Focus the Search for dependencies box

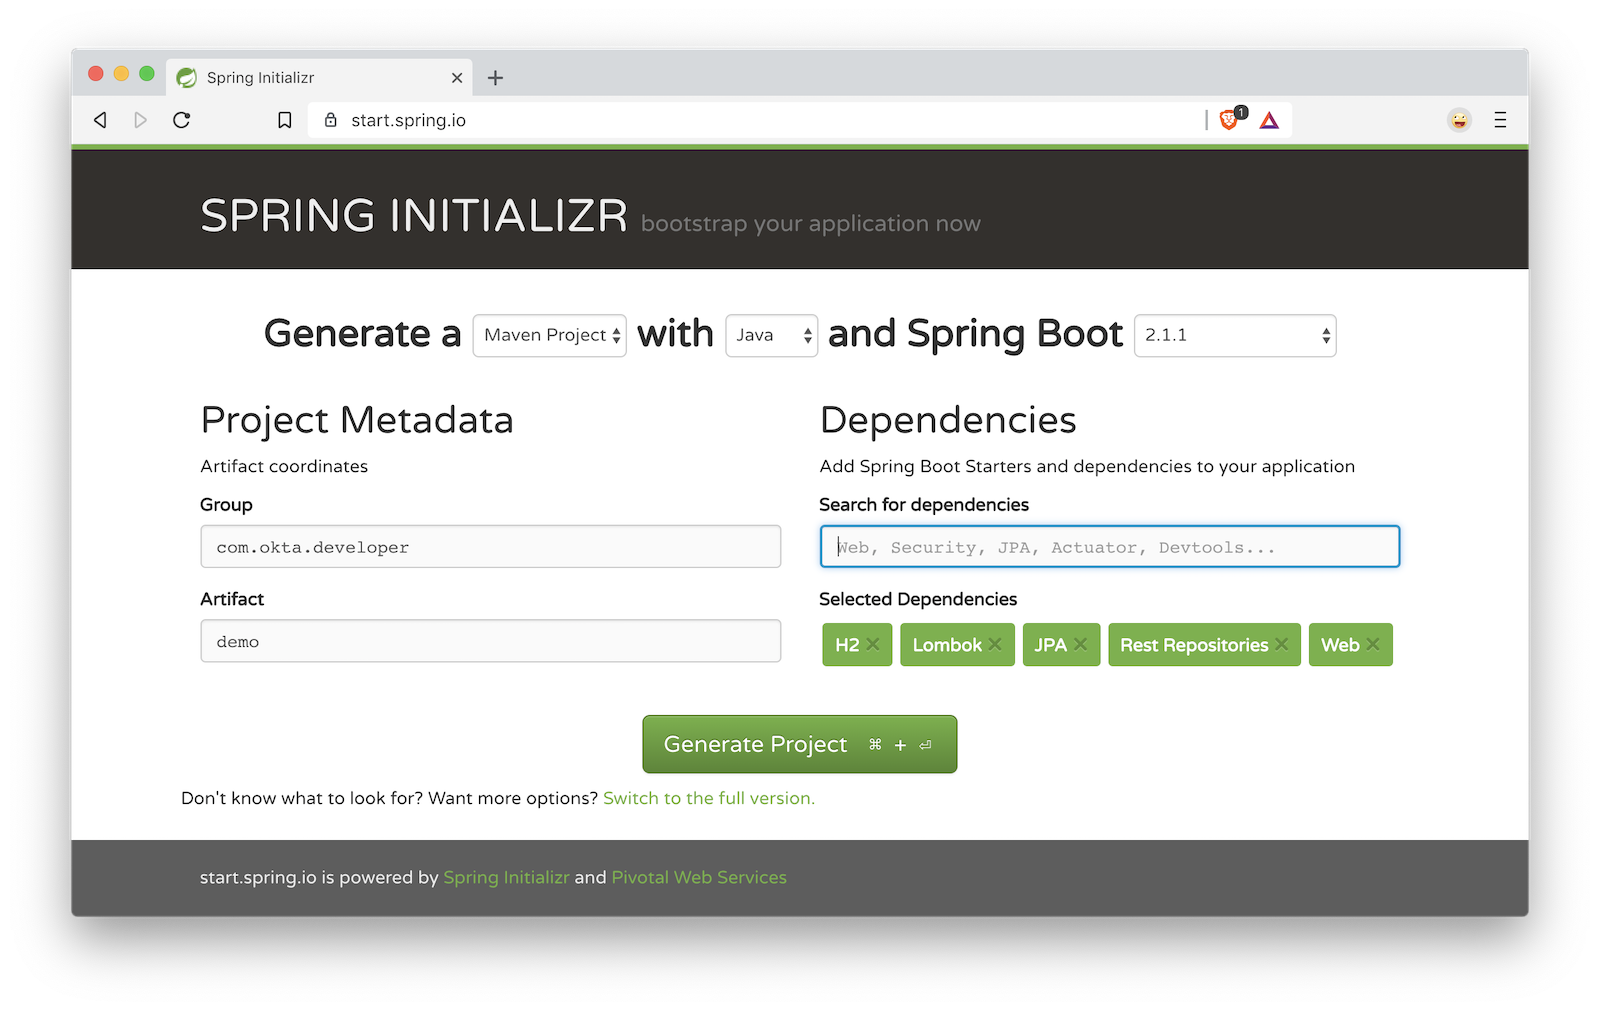click(x=1109, y=547)
